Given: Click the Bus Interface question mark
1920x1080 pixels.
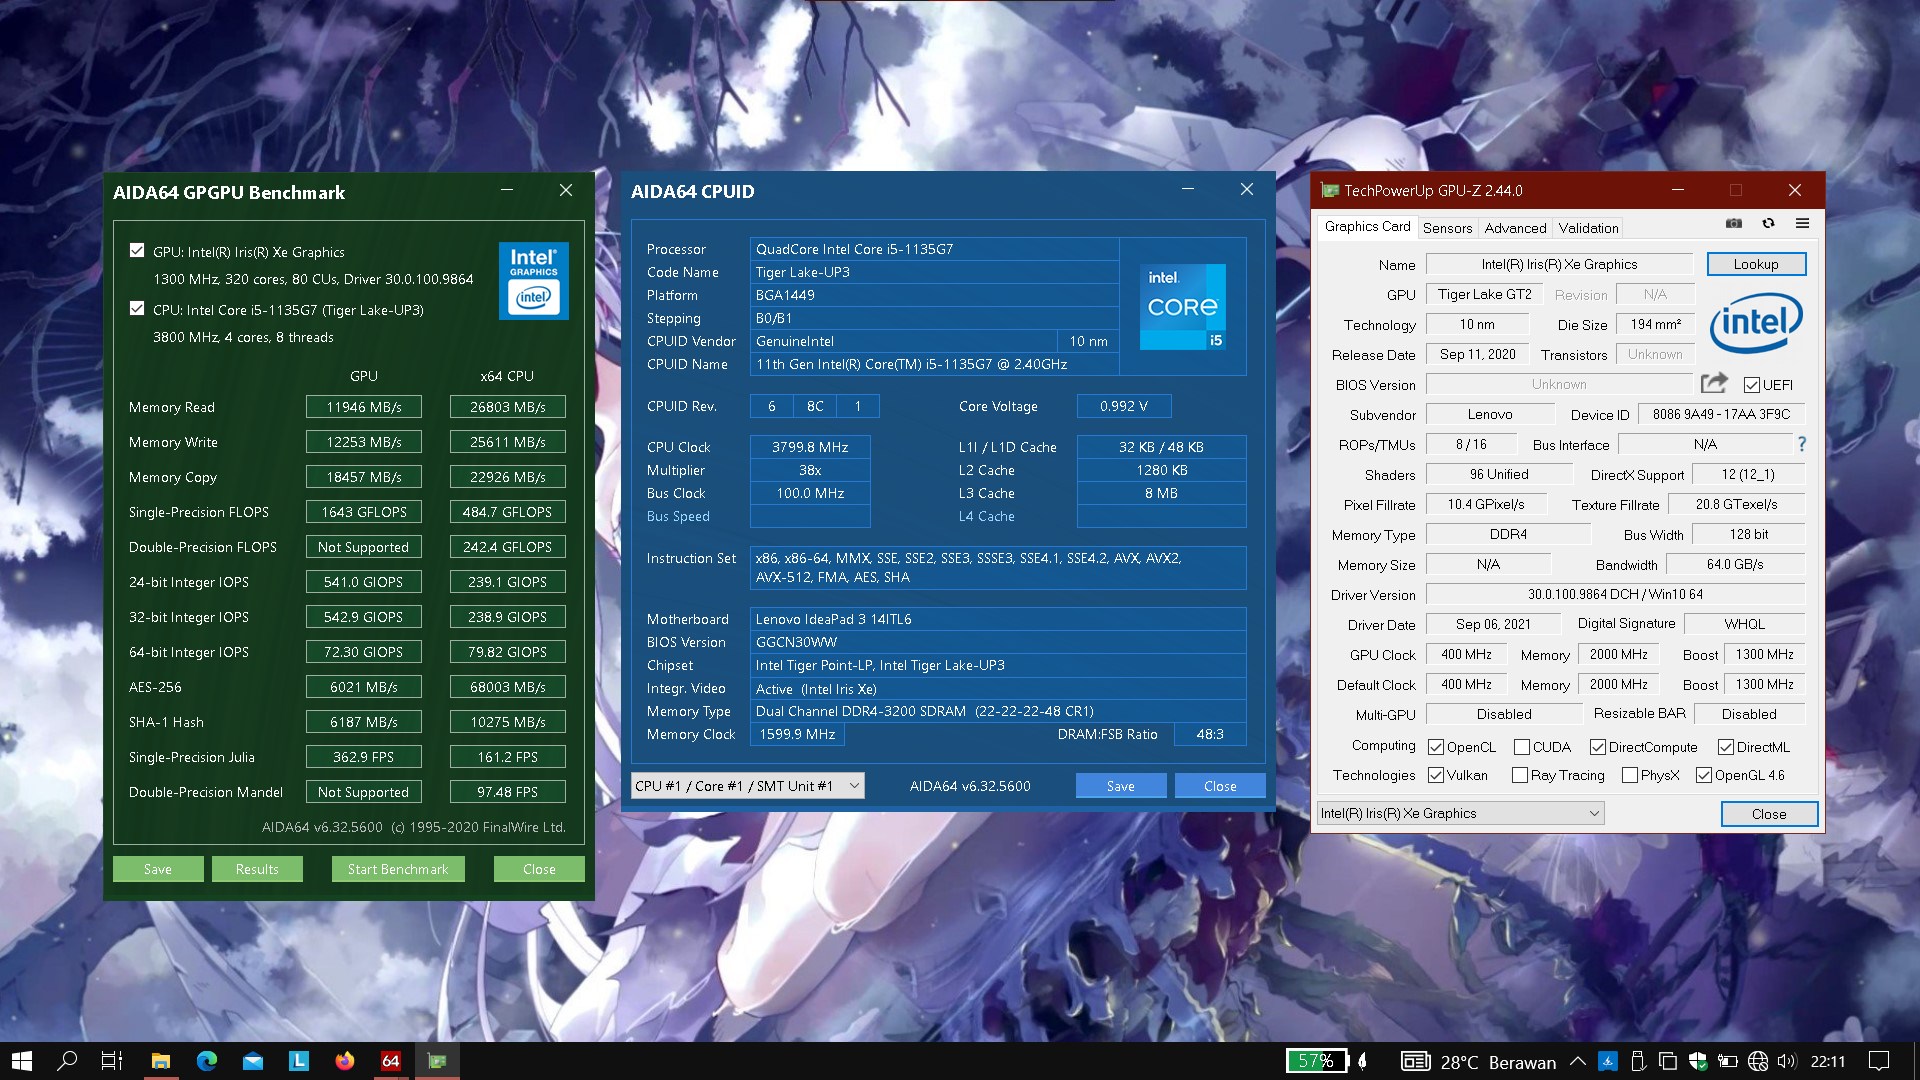Looking at the screenshot, I should (1802, 444).
